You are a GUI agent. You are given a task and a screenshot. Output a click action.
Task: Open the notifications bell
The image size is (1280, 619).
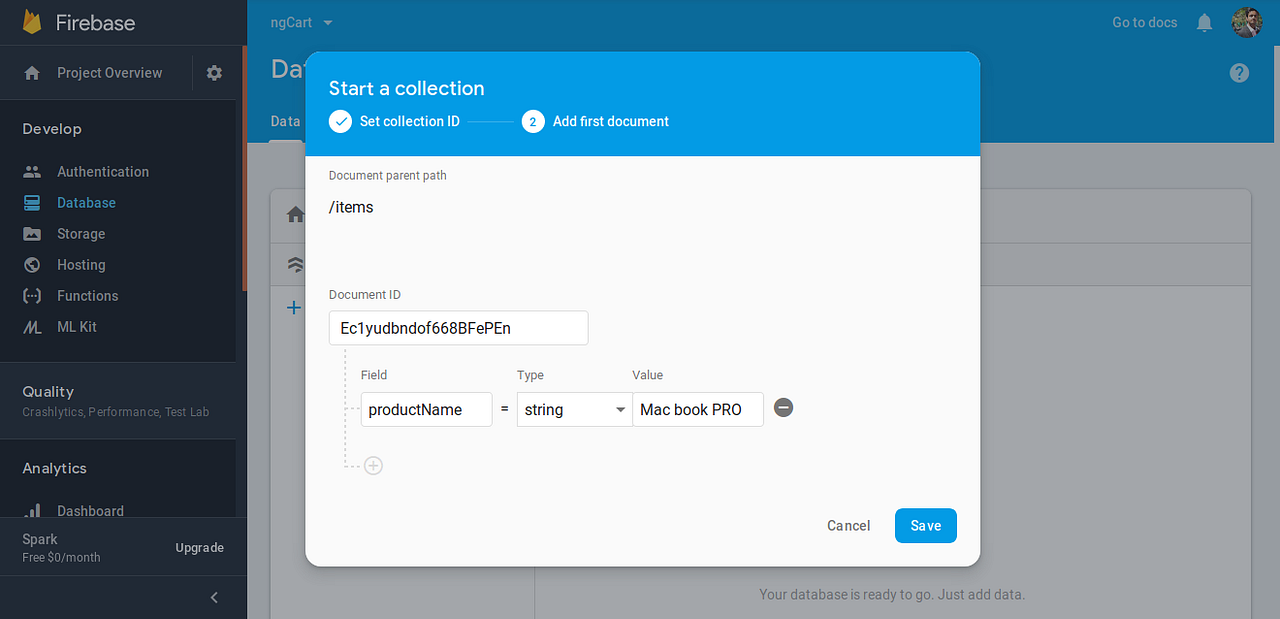click(x=1204, y=21)
